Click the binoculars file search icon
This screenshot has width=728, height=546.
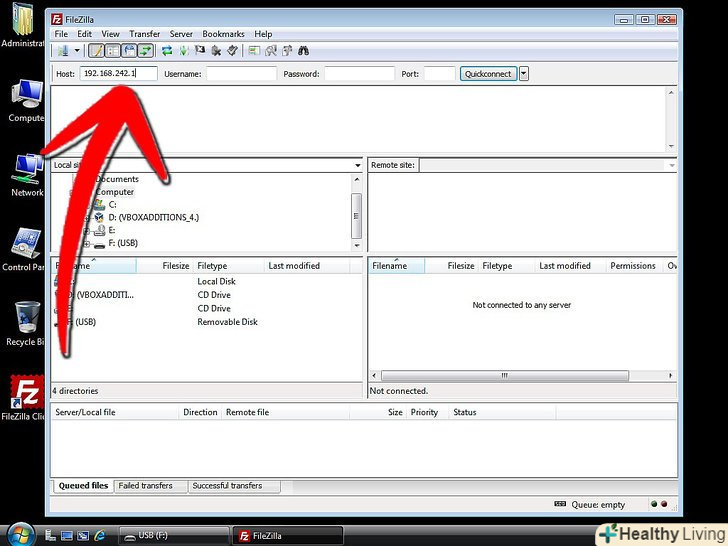click(303, 50)
